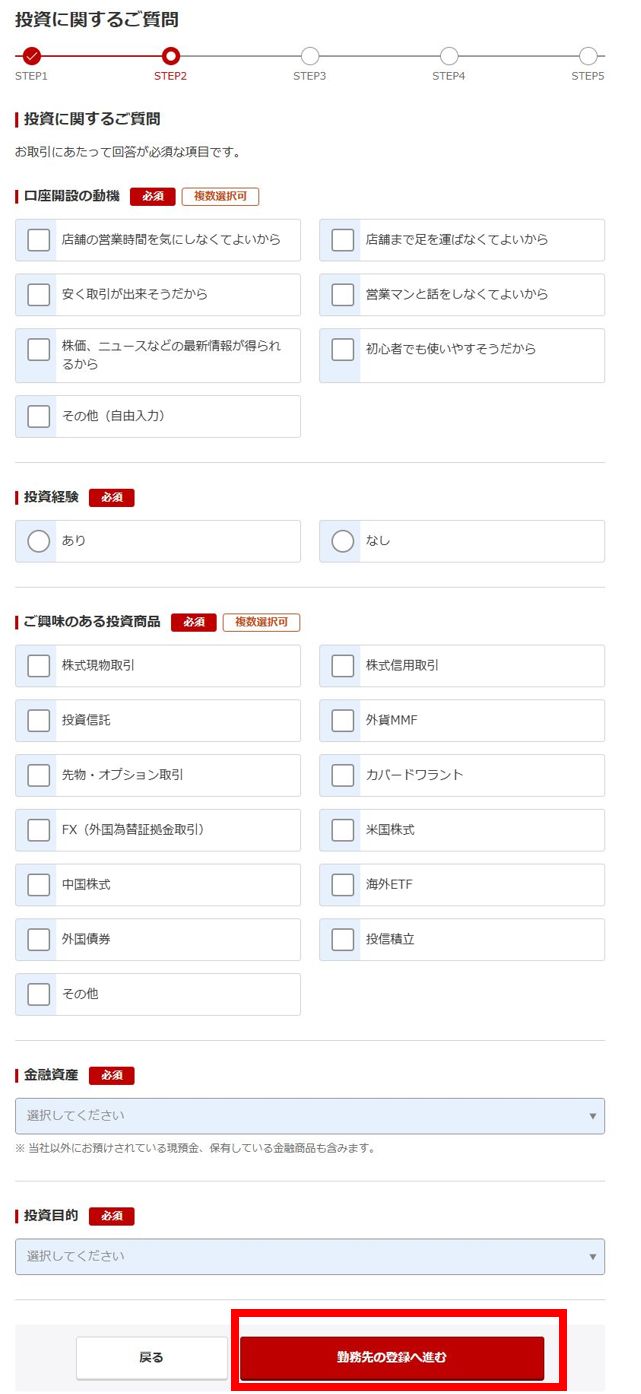The width and height of the screenshot is (641, 1394).
Task: Enable 投資信託 interest option
Action: click(x=38, y=720)
